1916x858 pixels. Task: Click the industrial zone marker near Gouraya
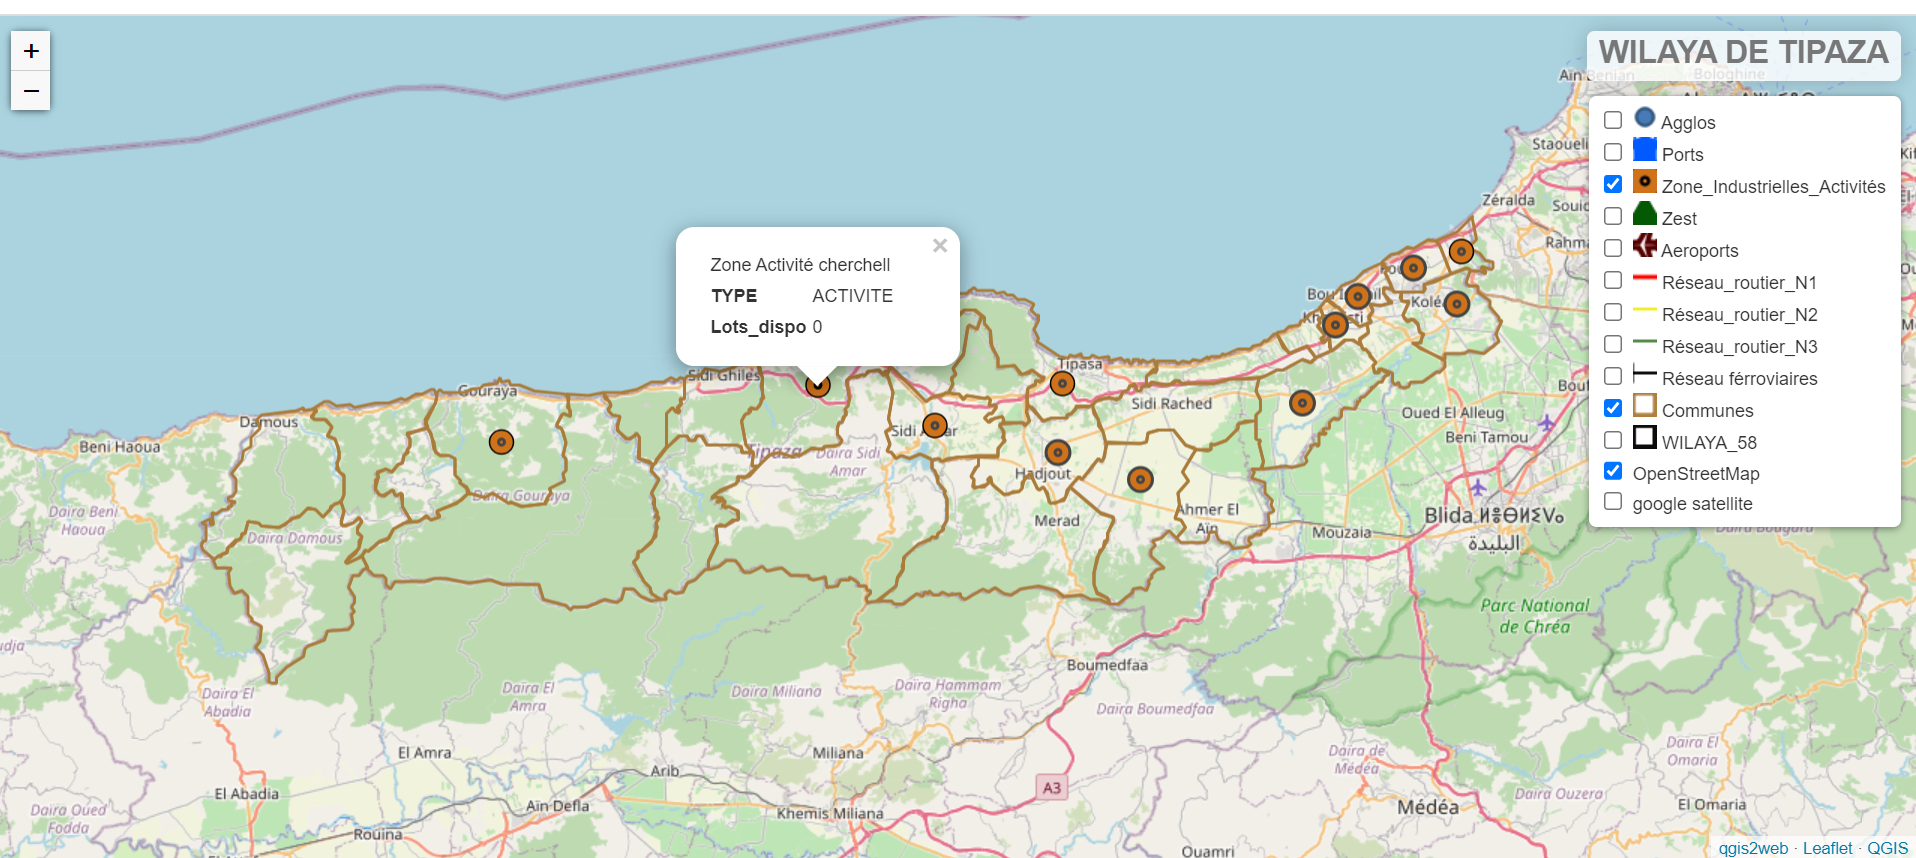click(501, 442)
